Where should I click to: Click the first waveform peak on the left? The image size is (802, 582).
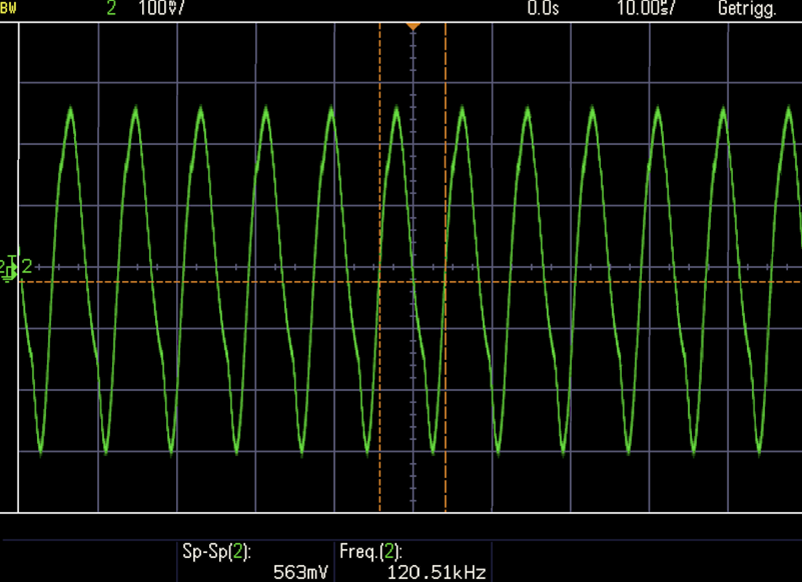click(70, 108)
